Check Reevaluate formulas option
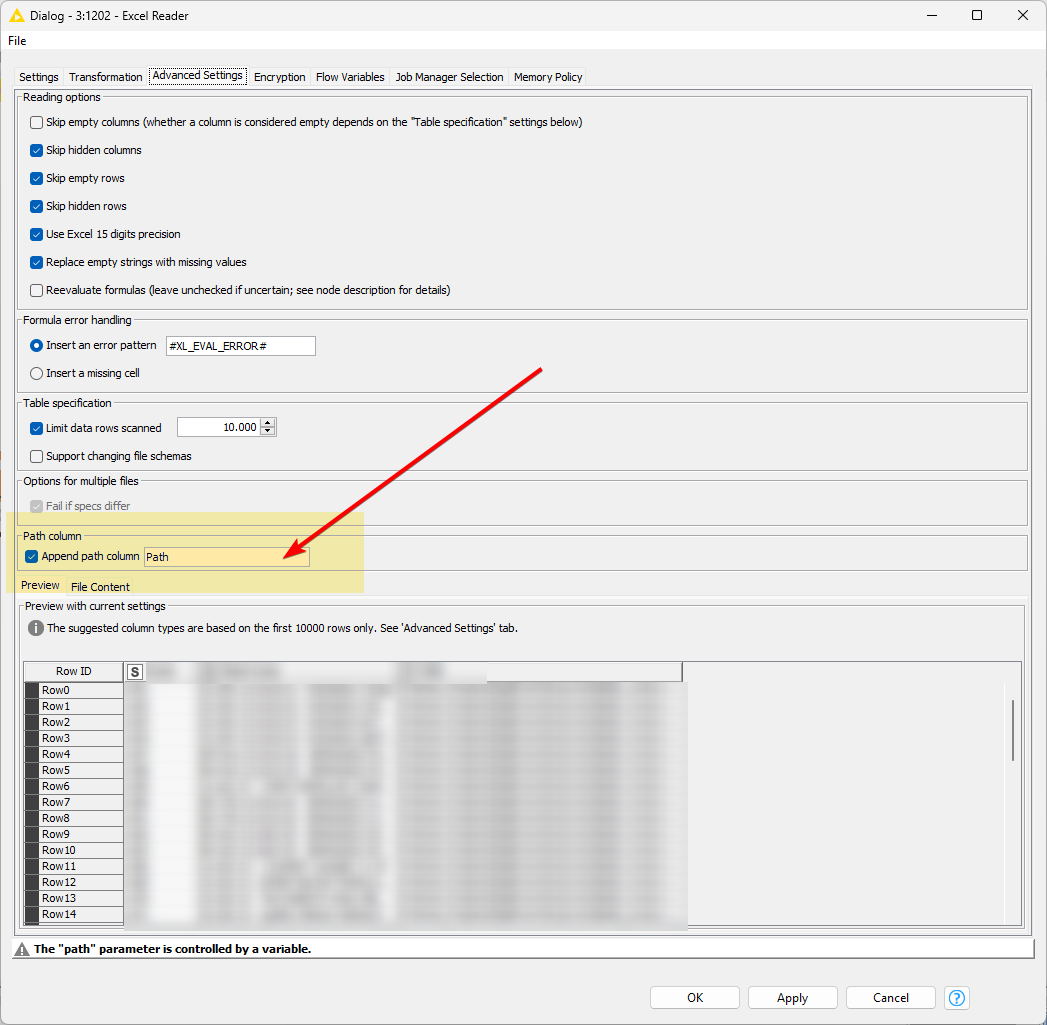 tap(36, 290)
